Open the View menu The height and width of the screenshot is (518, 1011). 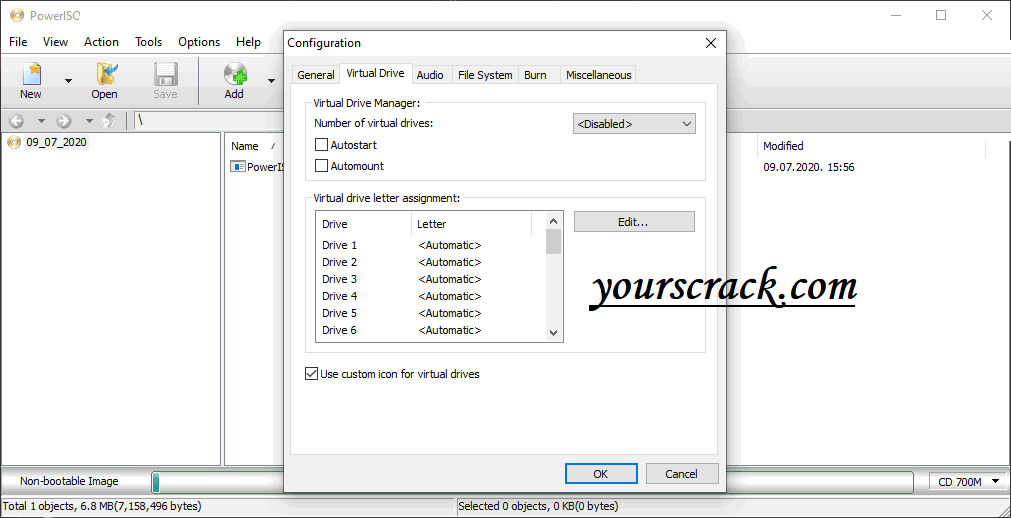click(x=55, y=42)
